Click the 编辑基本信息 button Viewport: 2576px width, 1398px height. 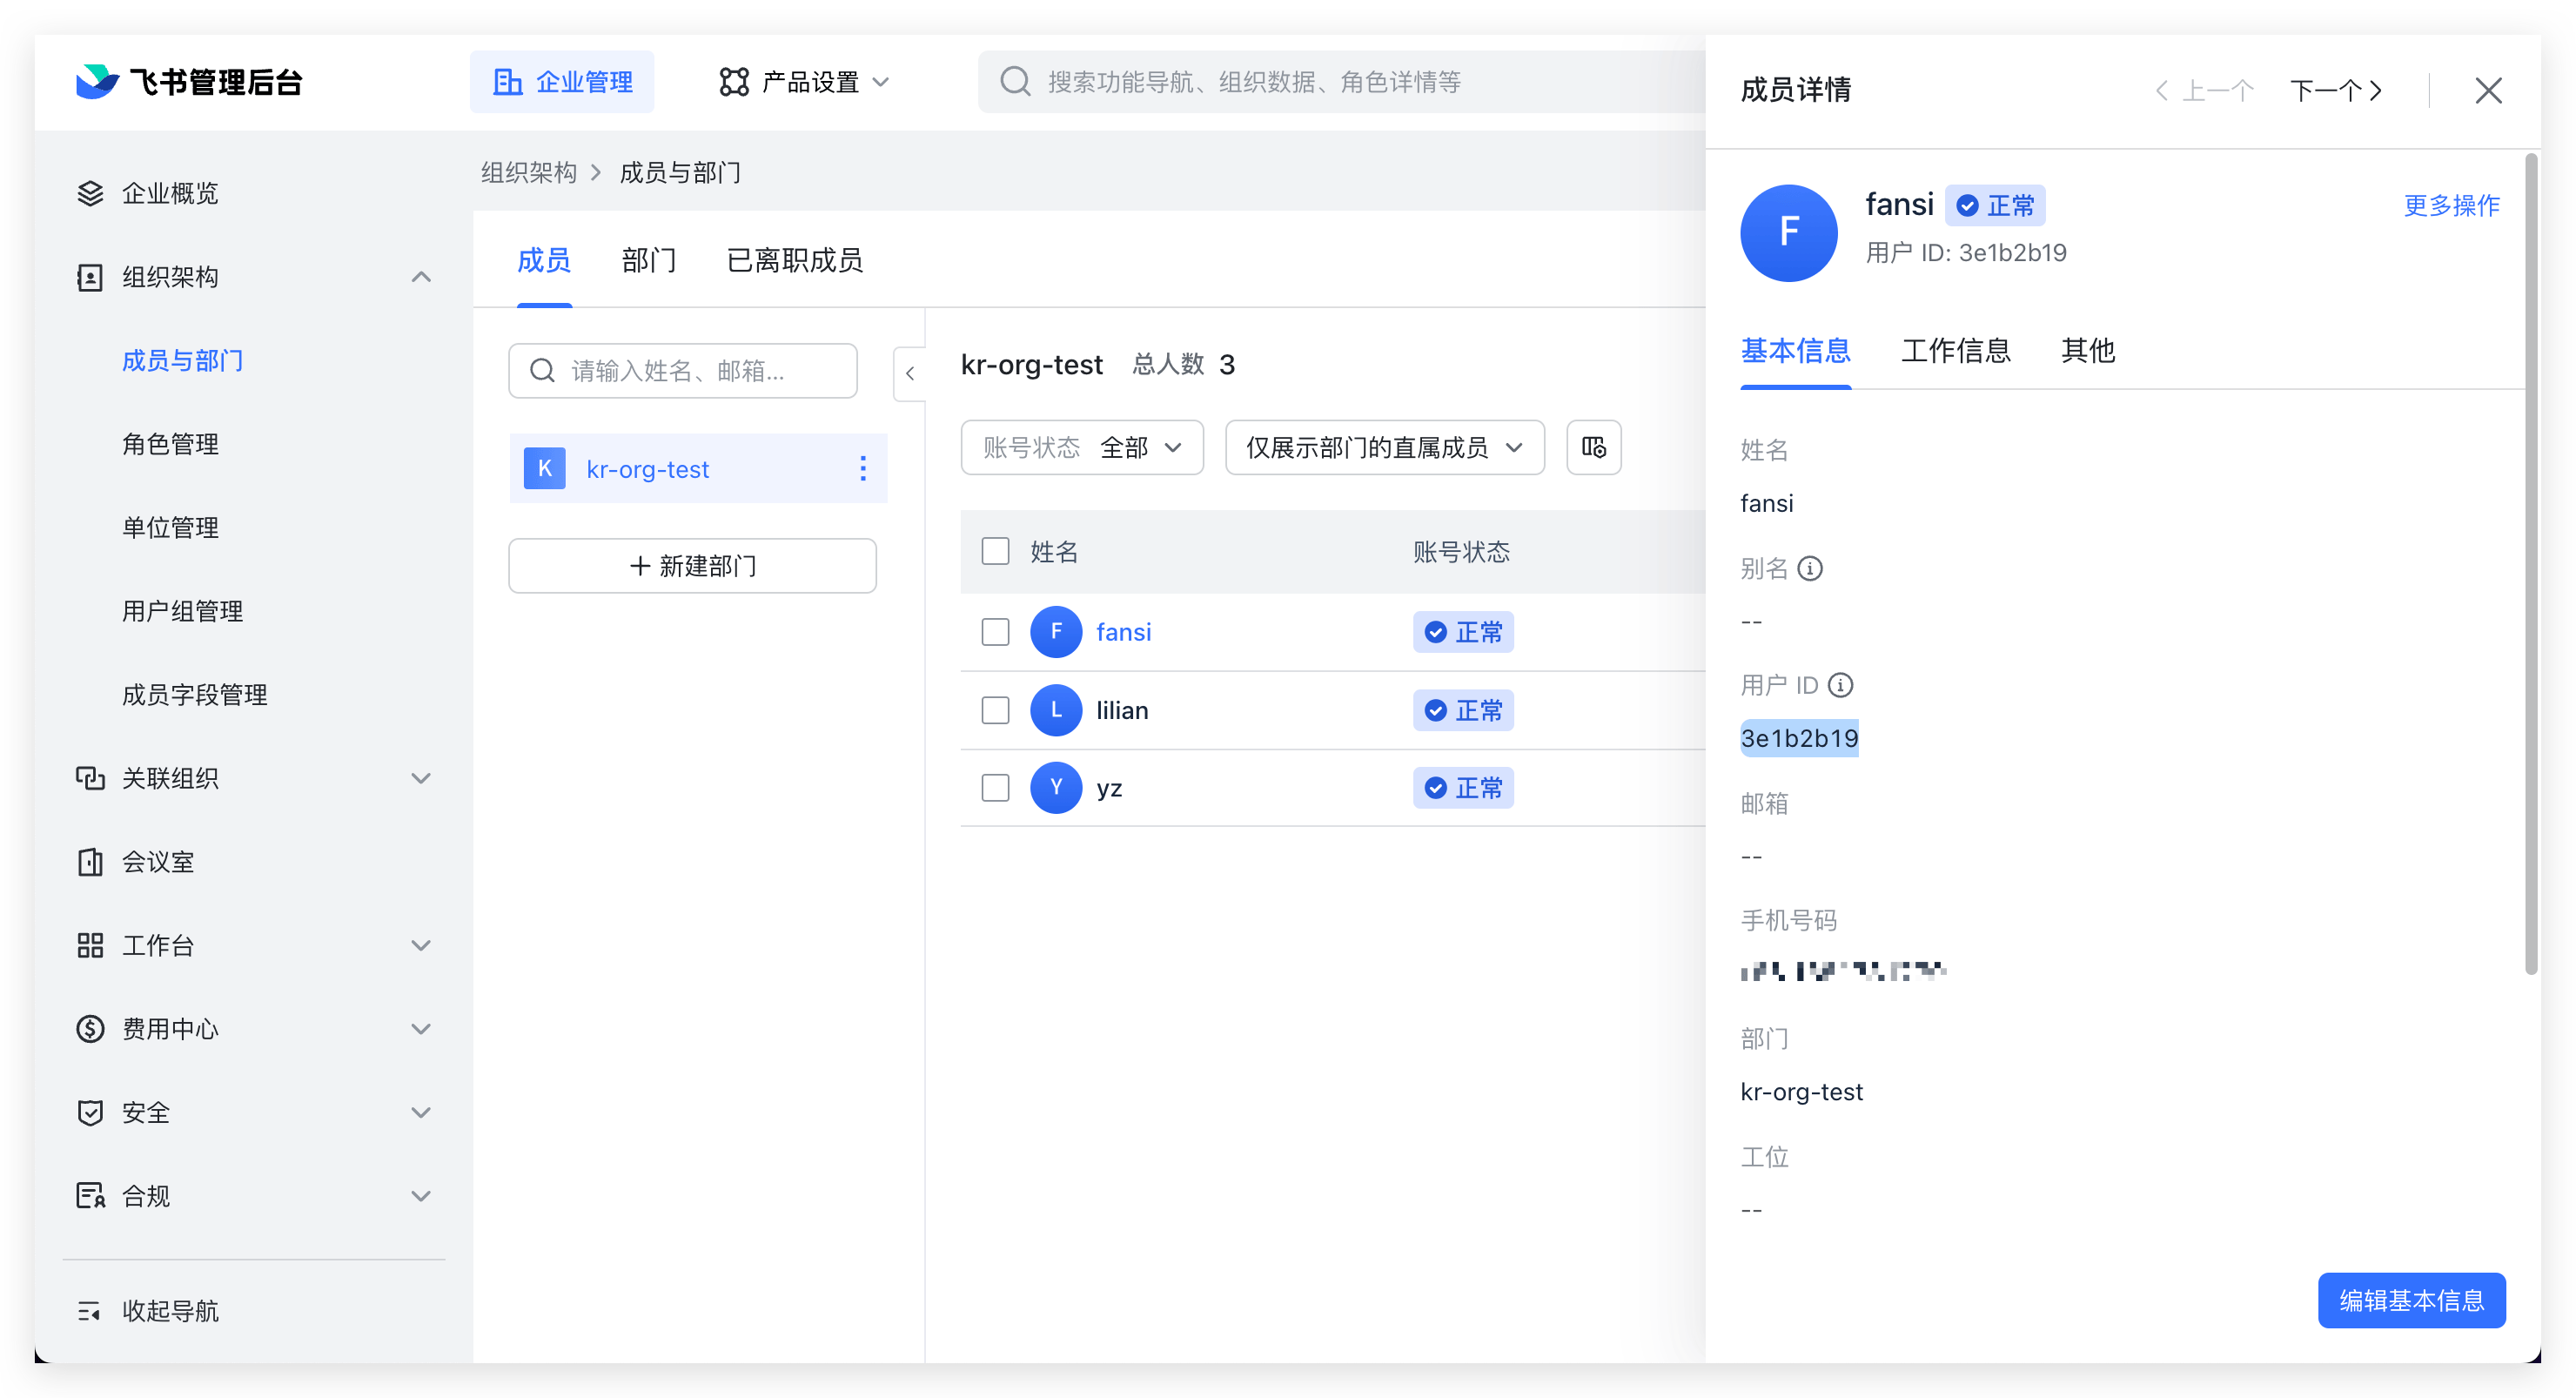tap(2411, 1300)
